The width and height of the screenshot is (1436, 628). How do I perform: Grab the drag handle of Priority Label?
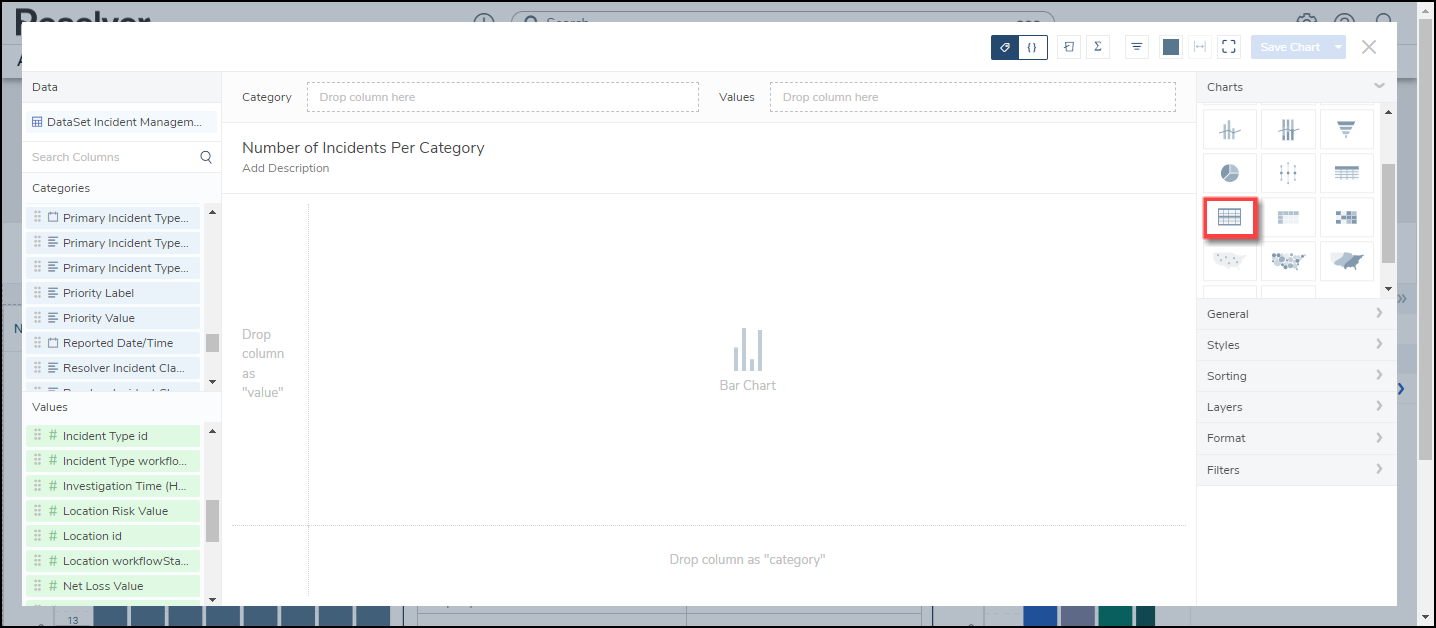[x=37, y=293]
